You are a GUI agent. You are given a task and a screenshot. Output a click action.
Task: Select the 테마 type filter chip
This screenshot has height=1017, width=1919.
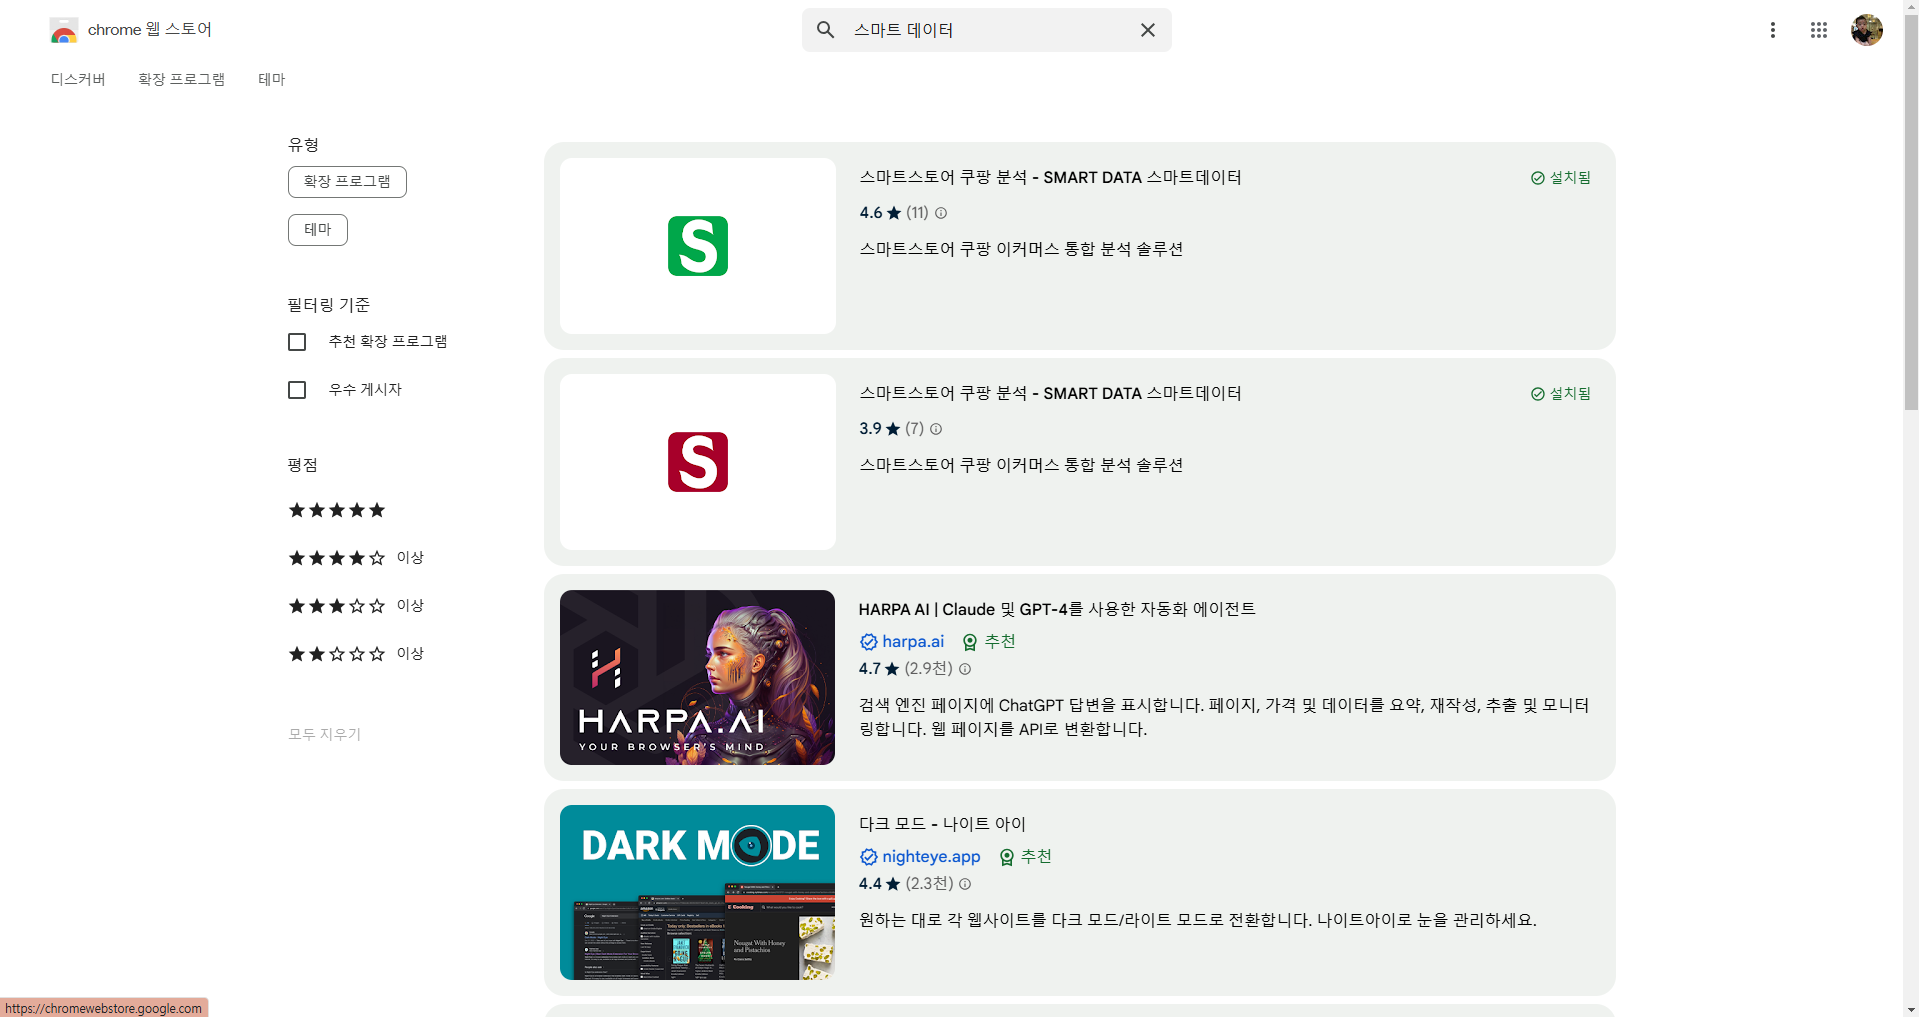pos(318,230)
